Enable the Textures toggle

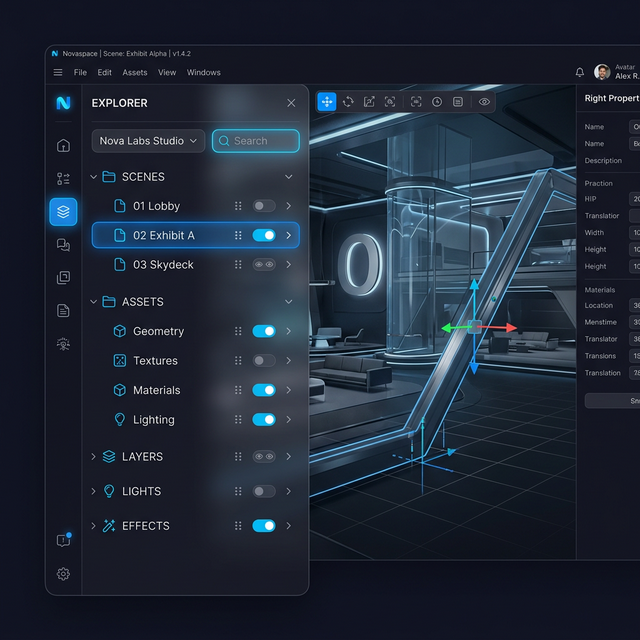[264, 361]
